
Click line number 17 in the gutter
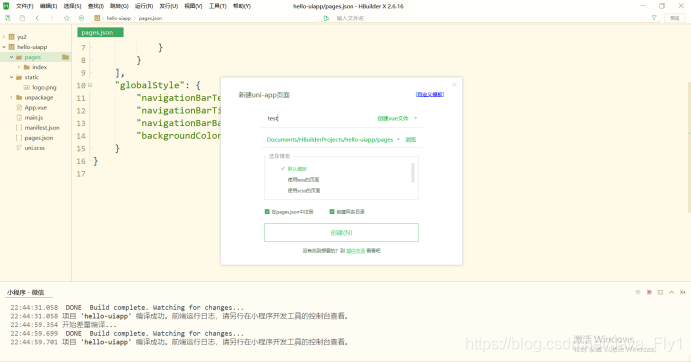[x=81, y=174]
